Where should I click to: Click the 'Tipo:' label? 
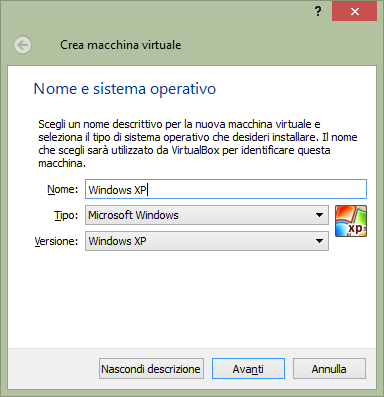pyautogui.click(x=66, y=215)
